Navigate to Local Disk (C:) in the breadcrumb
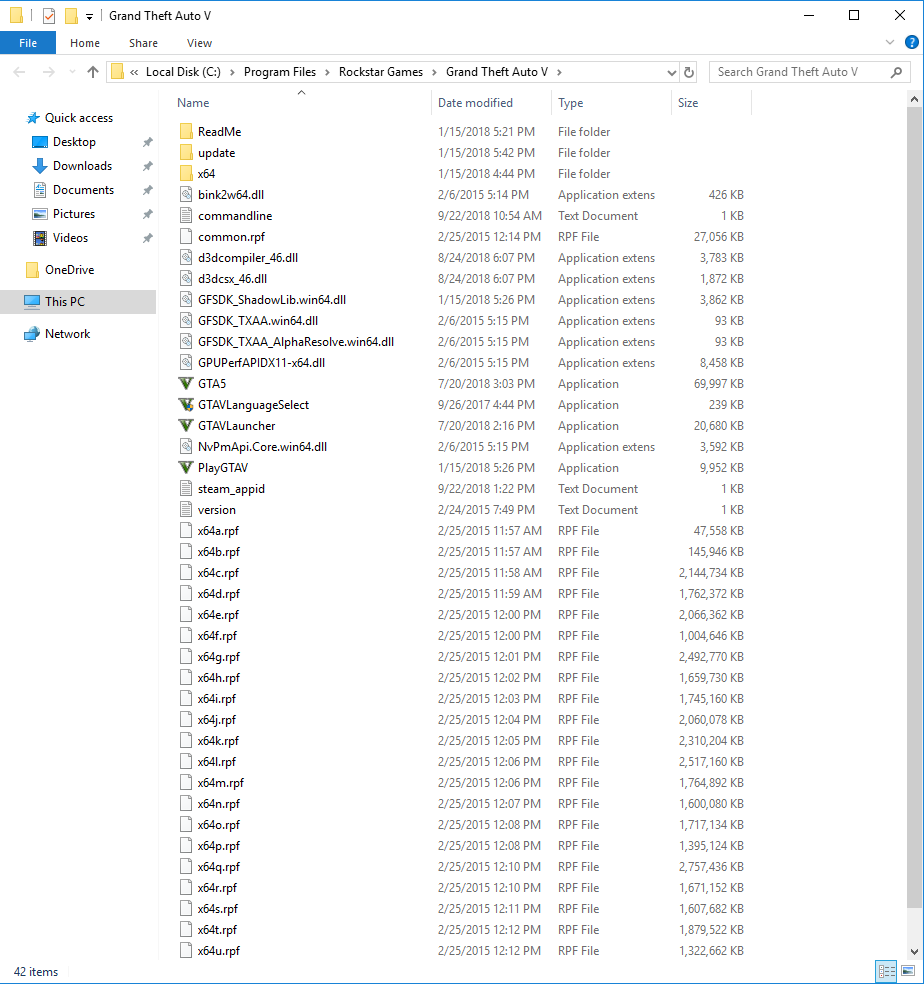 pyautogui.click(x=183, y=72)
